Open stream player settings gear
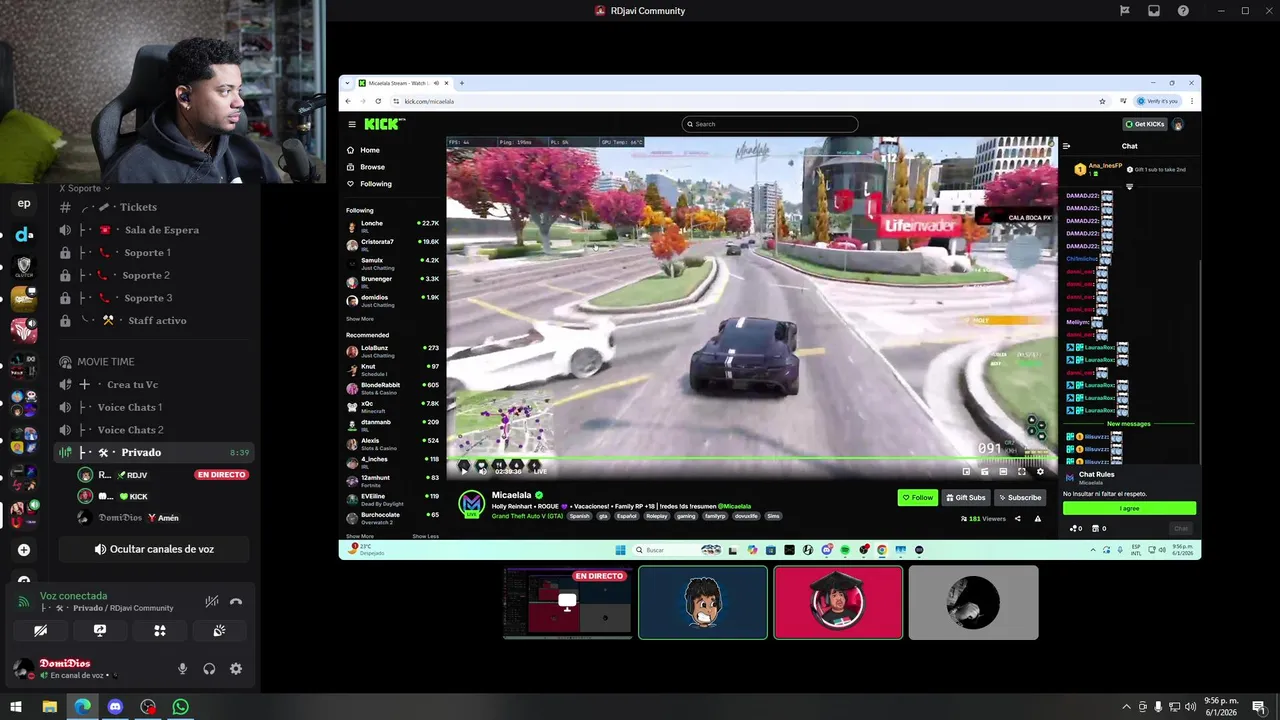The image size is (1280, 720). pyautogui.click(x=1040, y=471)
